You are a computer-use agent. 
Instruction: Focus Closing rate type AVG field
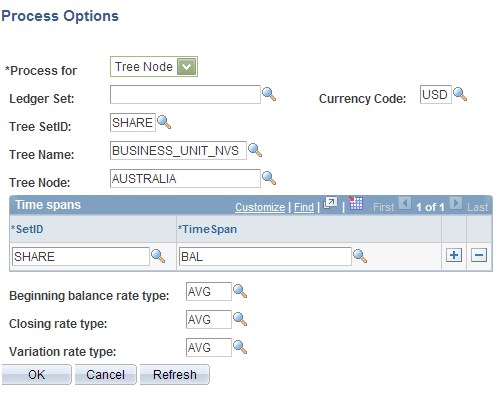[x=209, y=319]
